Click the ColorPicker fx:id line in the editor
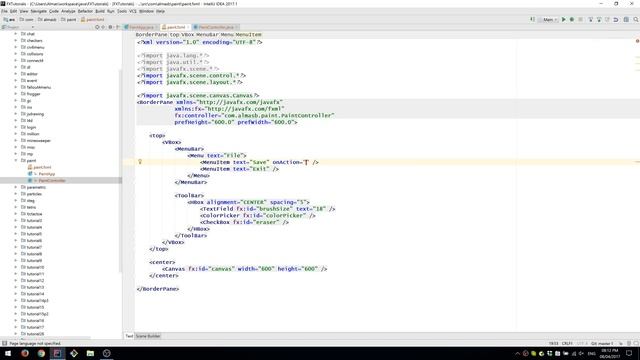 (x=258, y=216)
